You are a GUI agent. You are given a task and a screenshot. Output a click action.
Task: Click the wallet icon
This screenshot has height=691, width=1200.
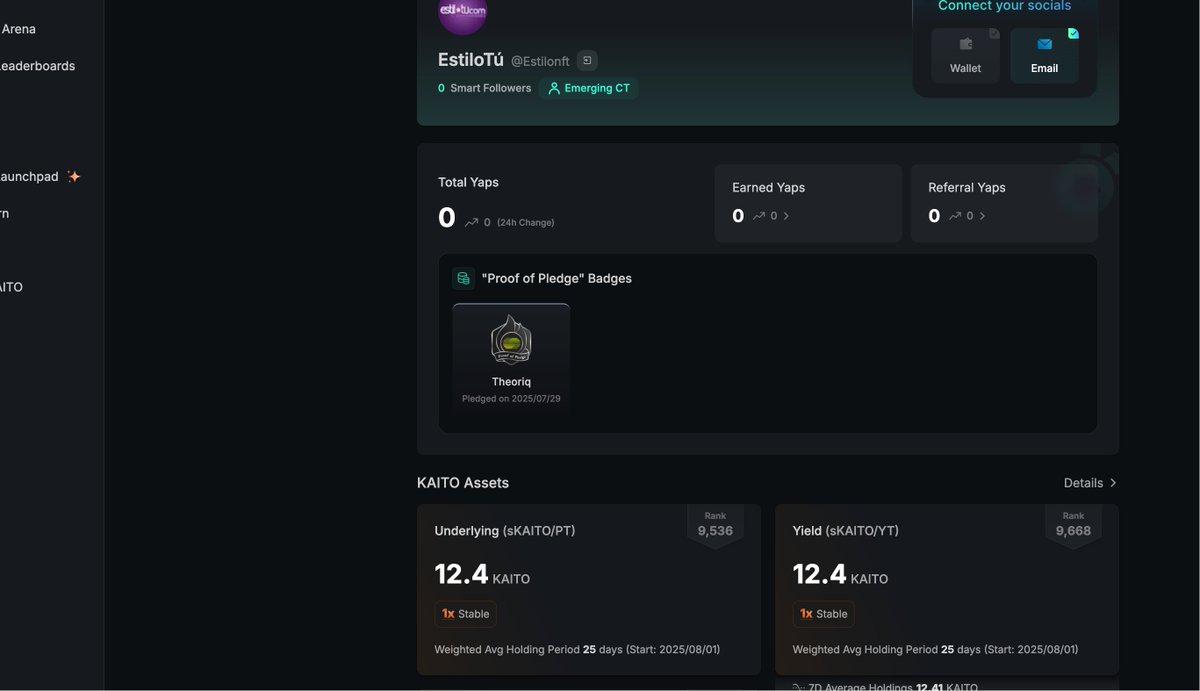click(x=966, y=44)
